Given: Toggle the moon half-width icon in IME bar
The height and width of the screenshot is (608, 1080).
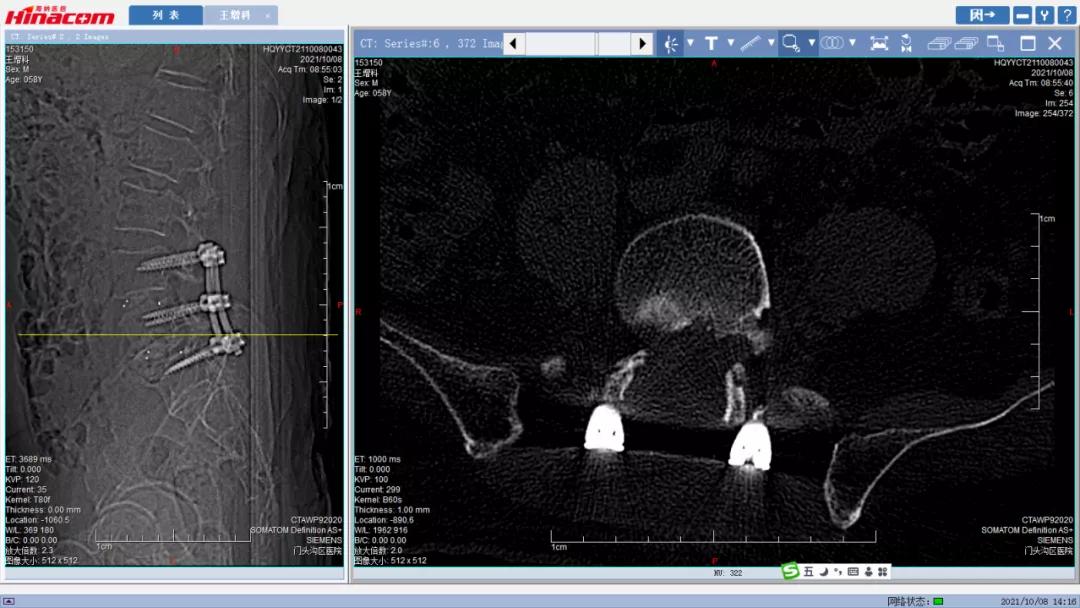Looking at the screenshot, I should click(x=823, y=572).
